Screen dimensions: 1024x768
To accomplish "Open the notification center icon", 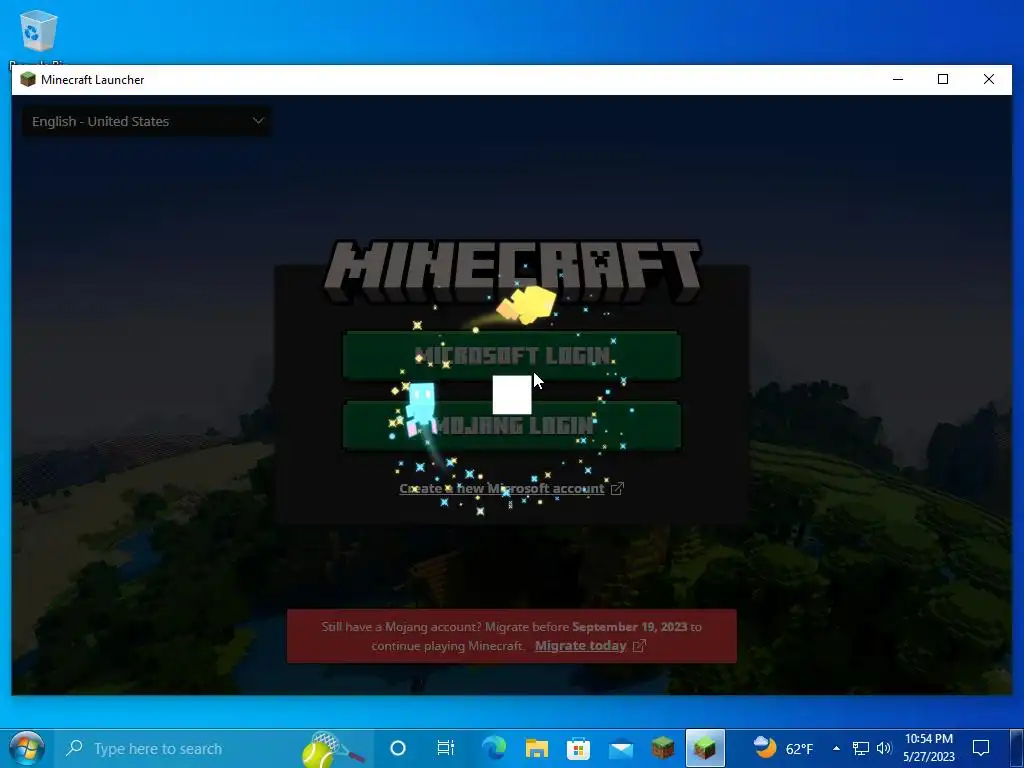I will 981,748.
